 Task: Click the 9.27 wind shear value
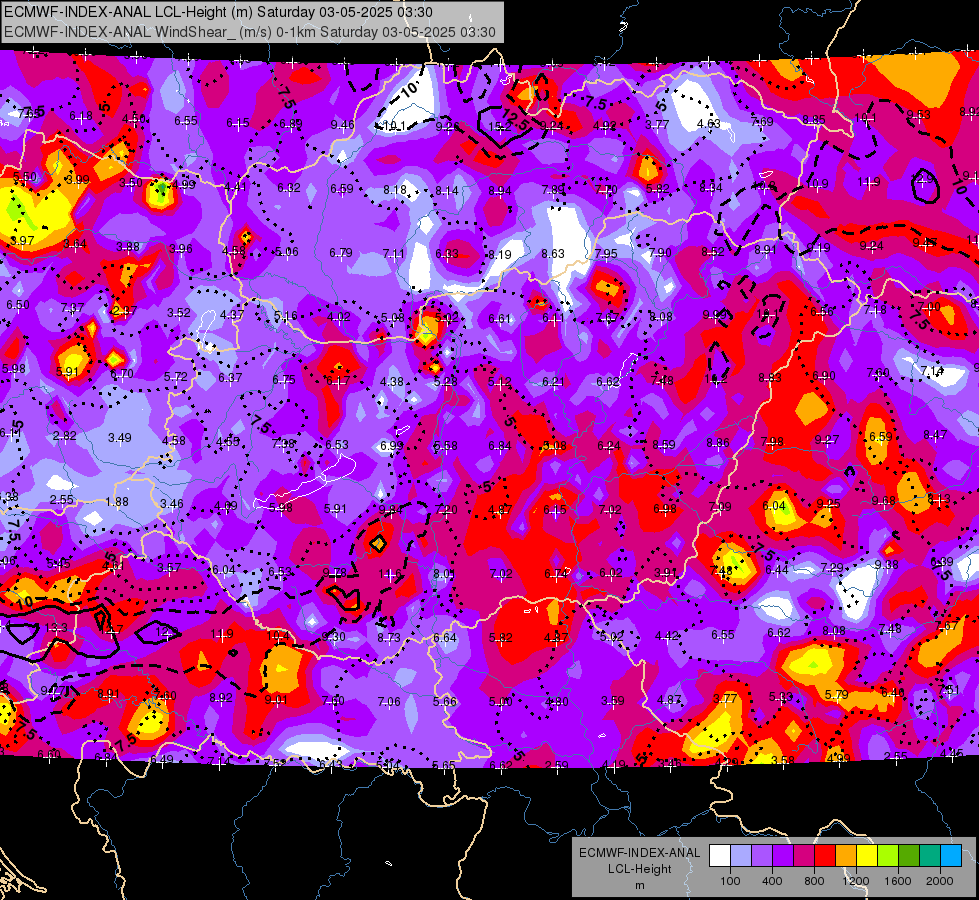pyautogui.click(x=827, y=440)
